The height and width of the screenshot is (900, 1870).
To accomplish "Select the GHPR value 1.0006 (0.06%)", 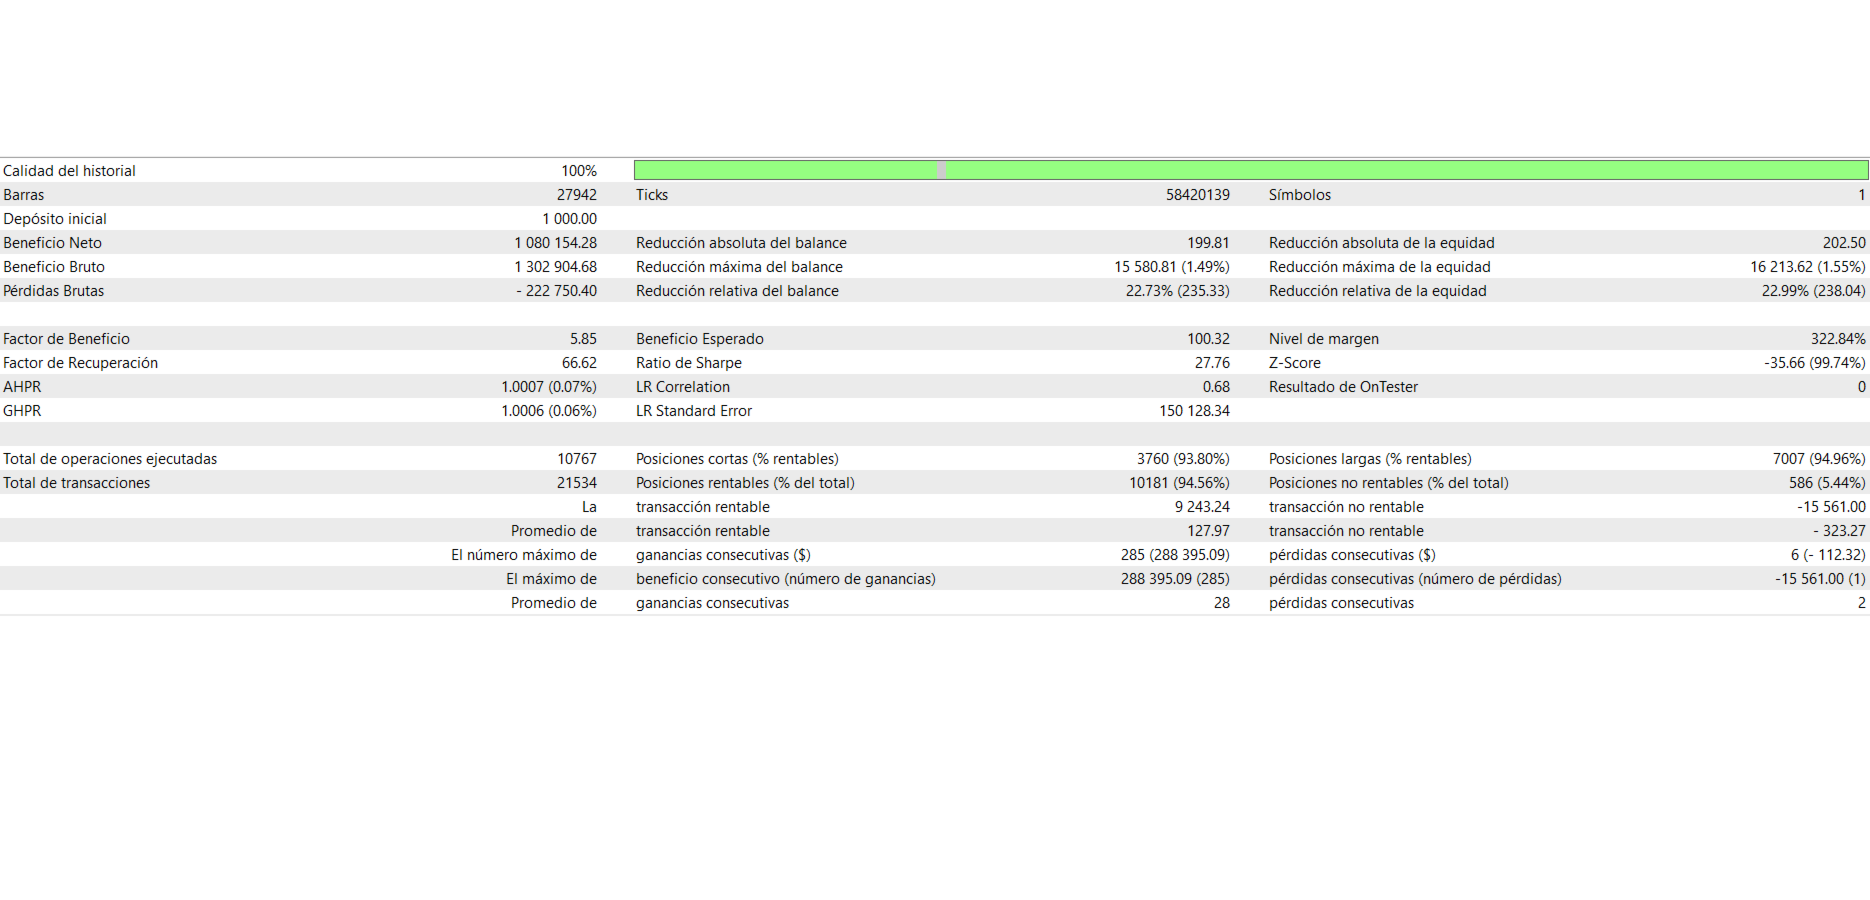I will [x=549, y=411].
